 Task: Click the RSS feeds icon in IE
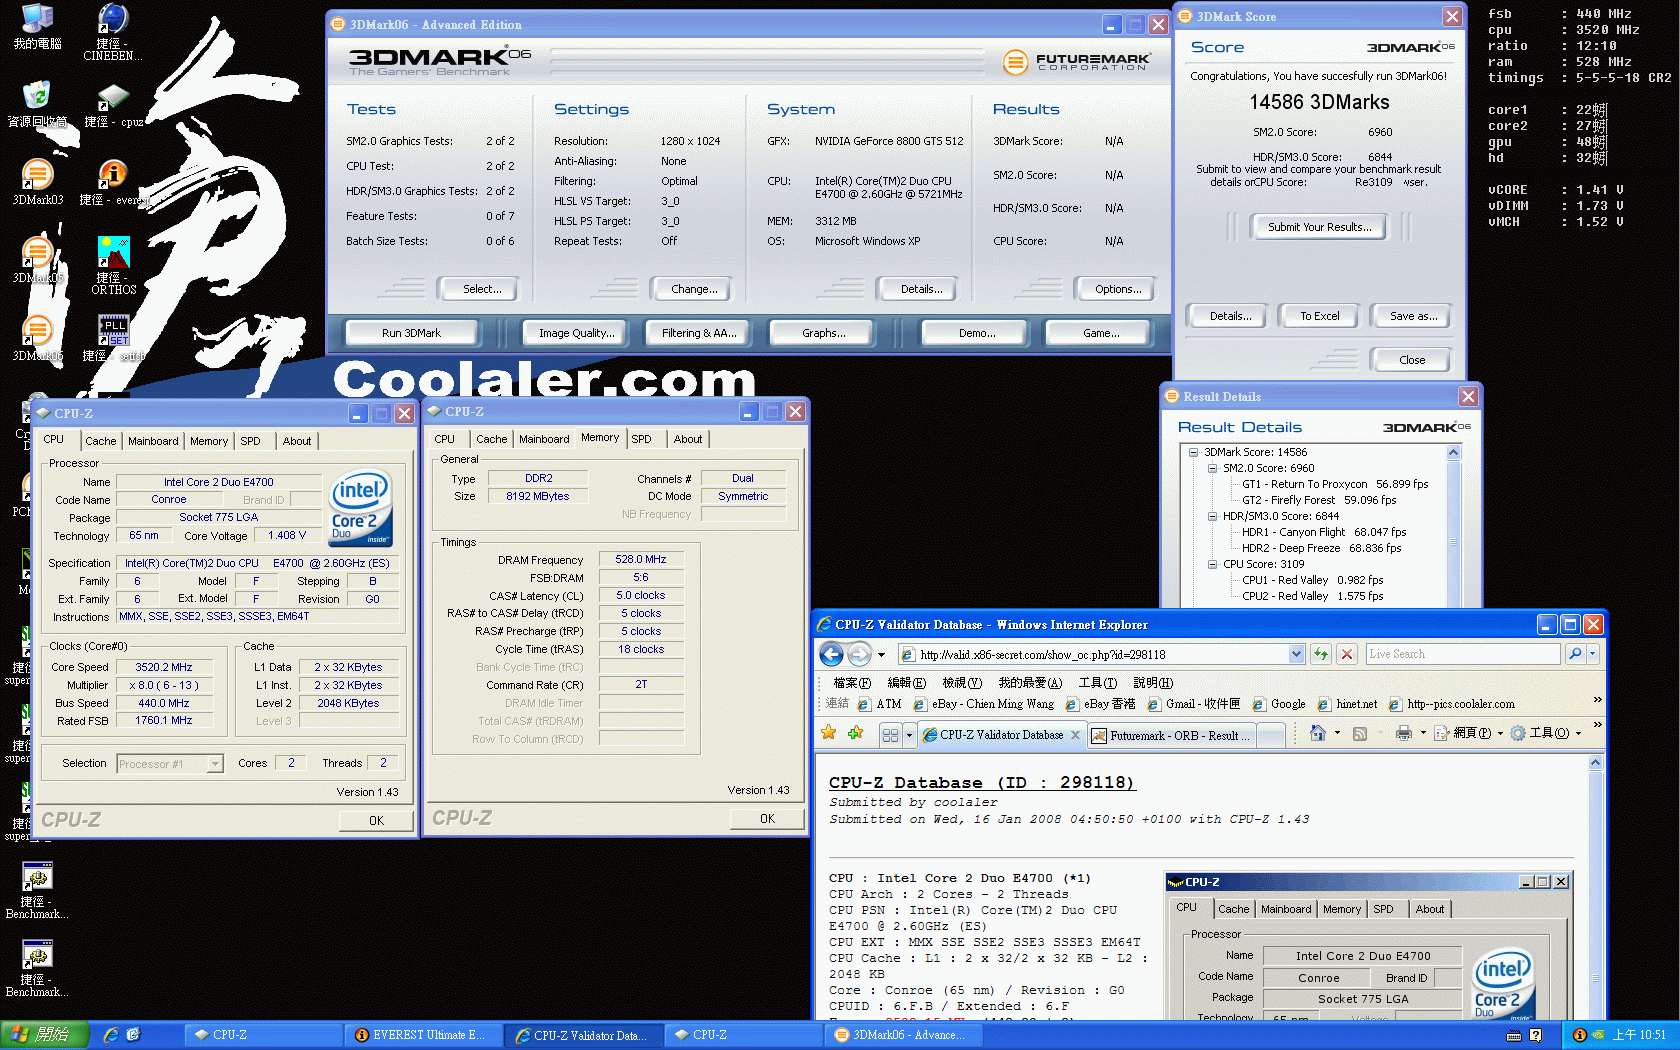click(1360, 734)
